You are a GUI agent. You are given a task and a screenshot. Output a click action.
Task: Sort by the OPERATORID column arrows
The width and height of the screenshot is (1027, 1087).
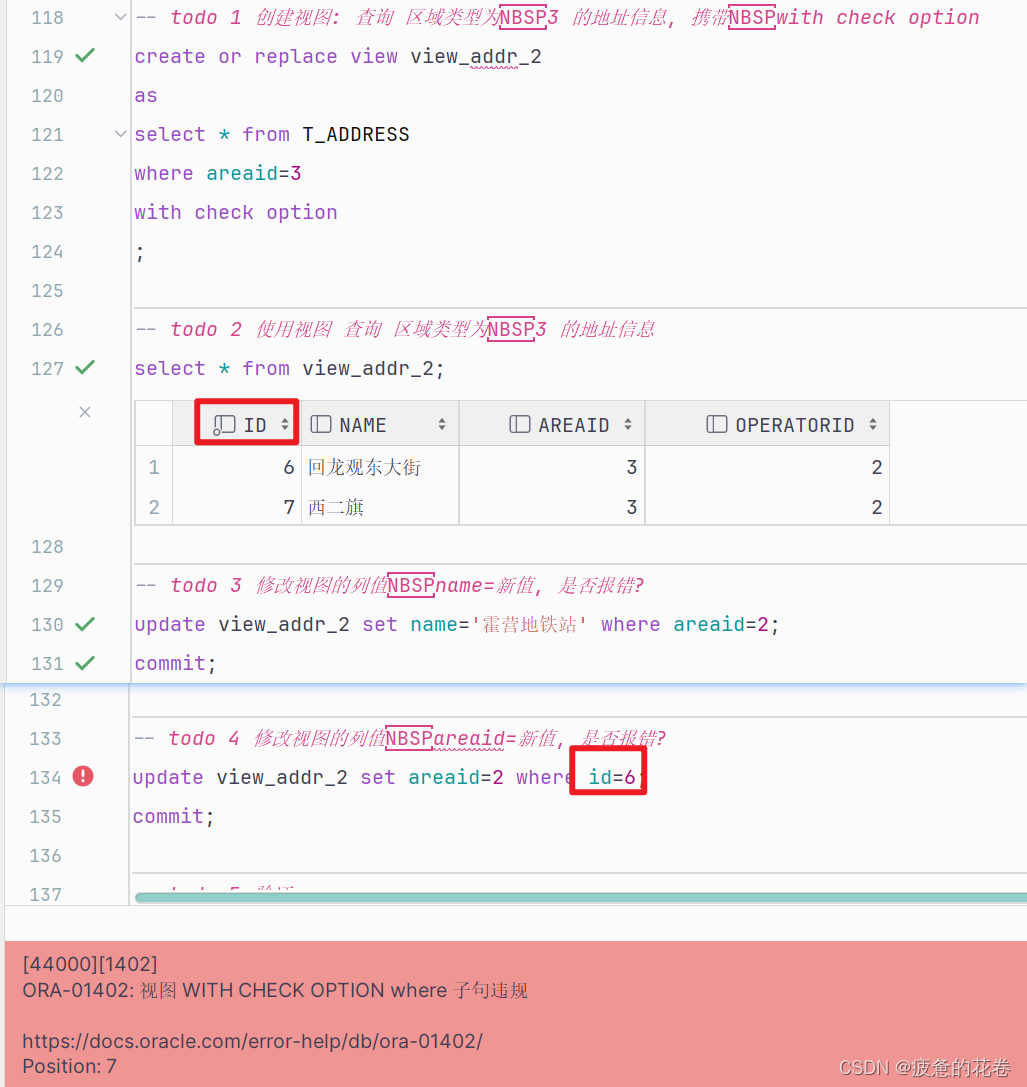point(873,424)
